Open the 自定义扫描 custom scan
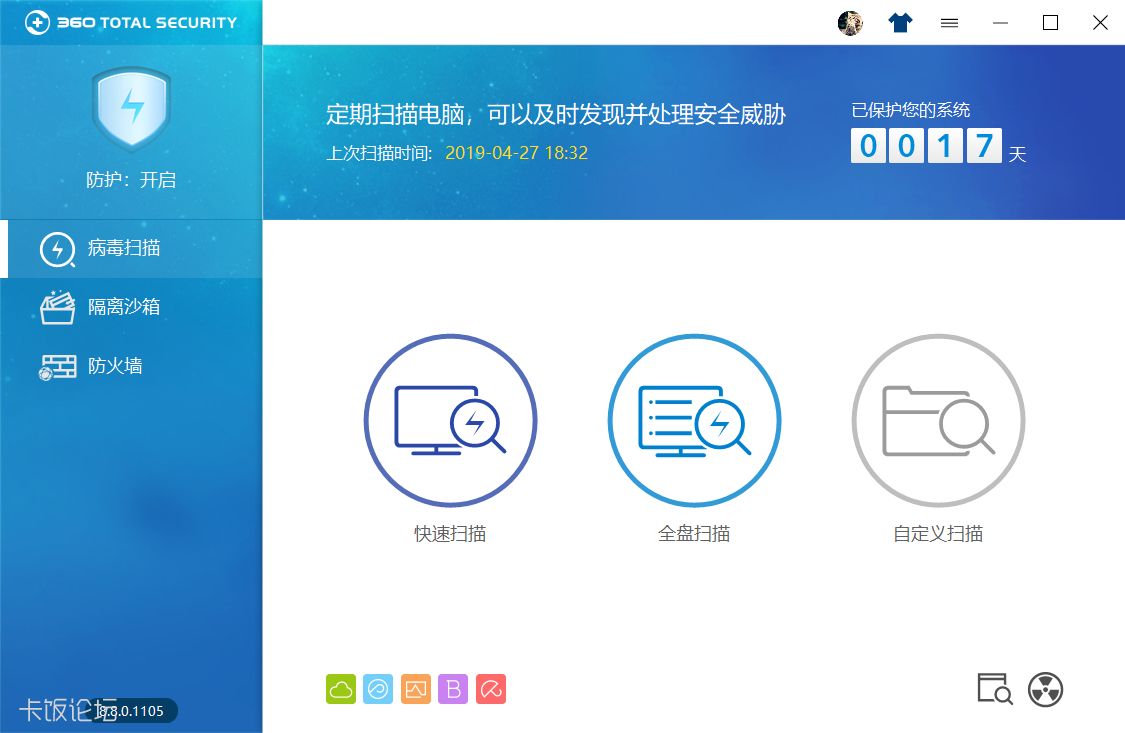The image size is (1125, 733). click(938, 420)
